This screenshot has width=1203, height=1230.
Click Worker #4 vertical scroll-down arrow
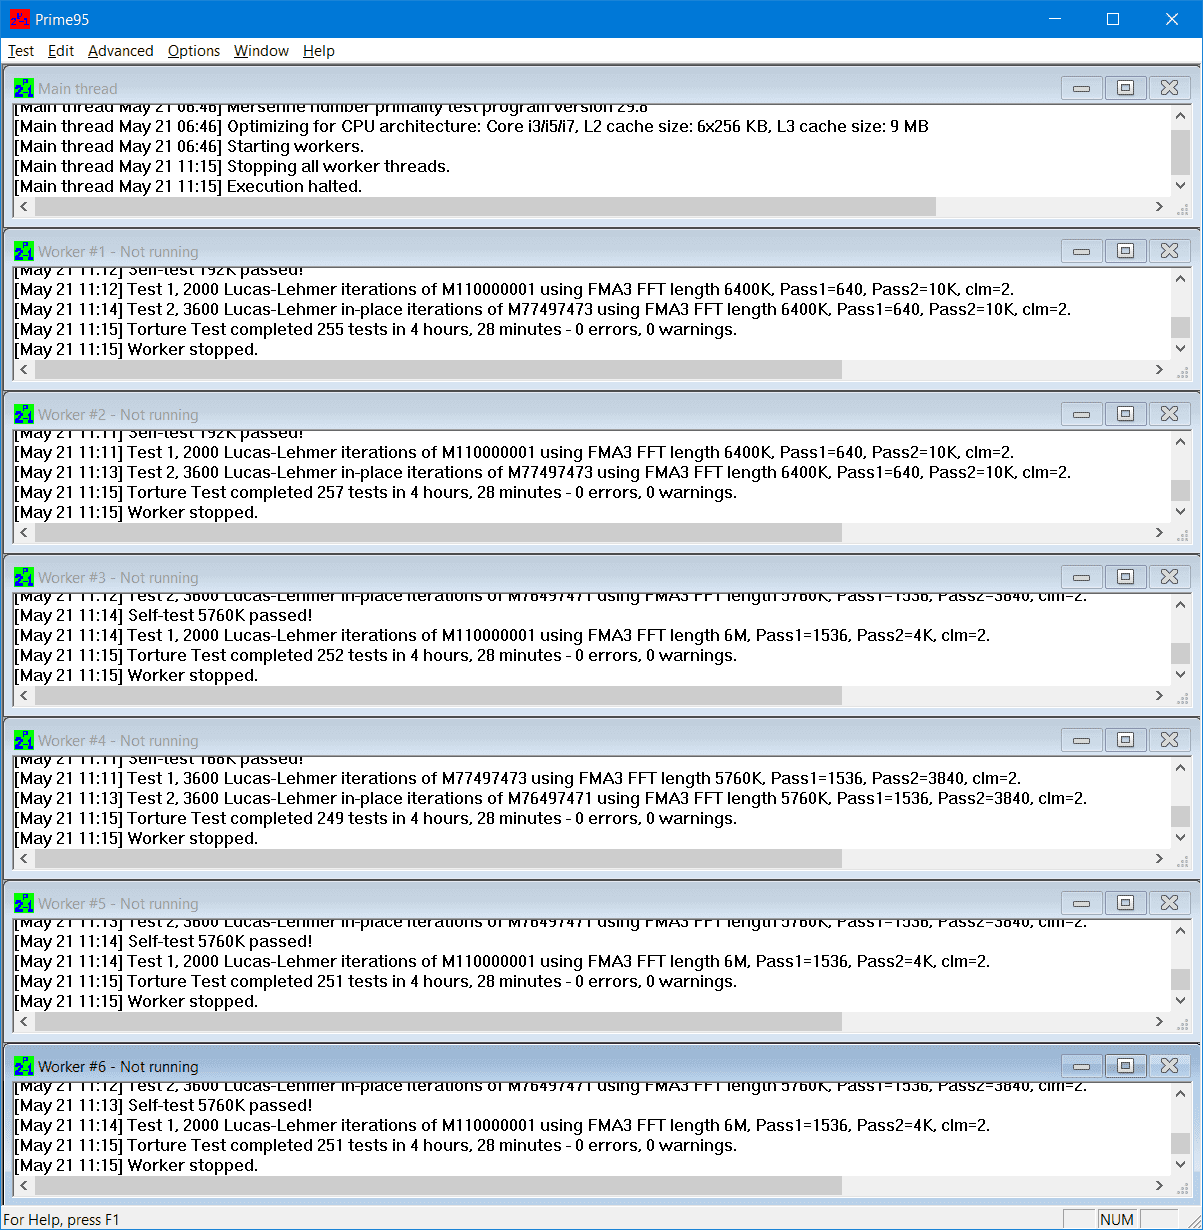coord(1180,838)
